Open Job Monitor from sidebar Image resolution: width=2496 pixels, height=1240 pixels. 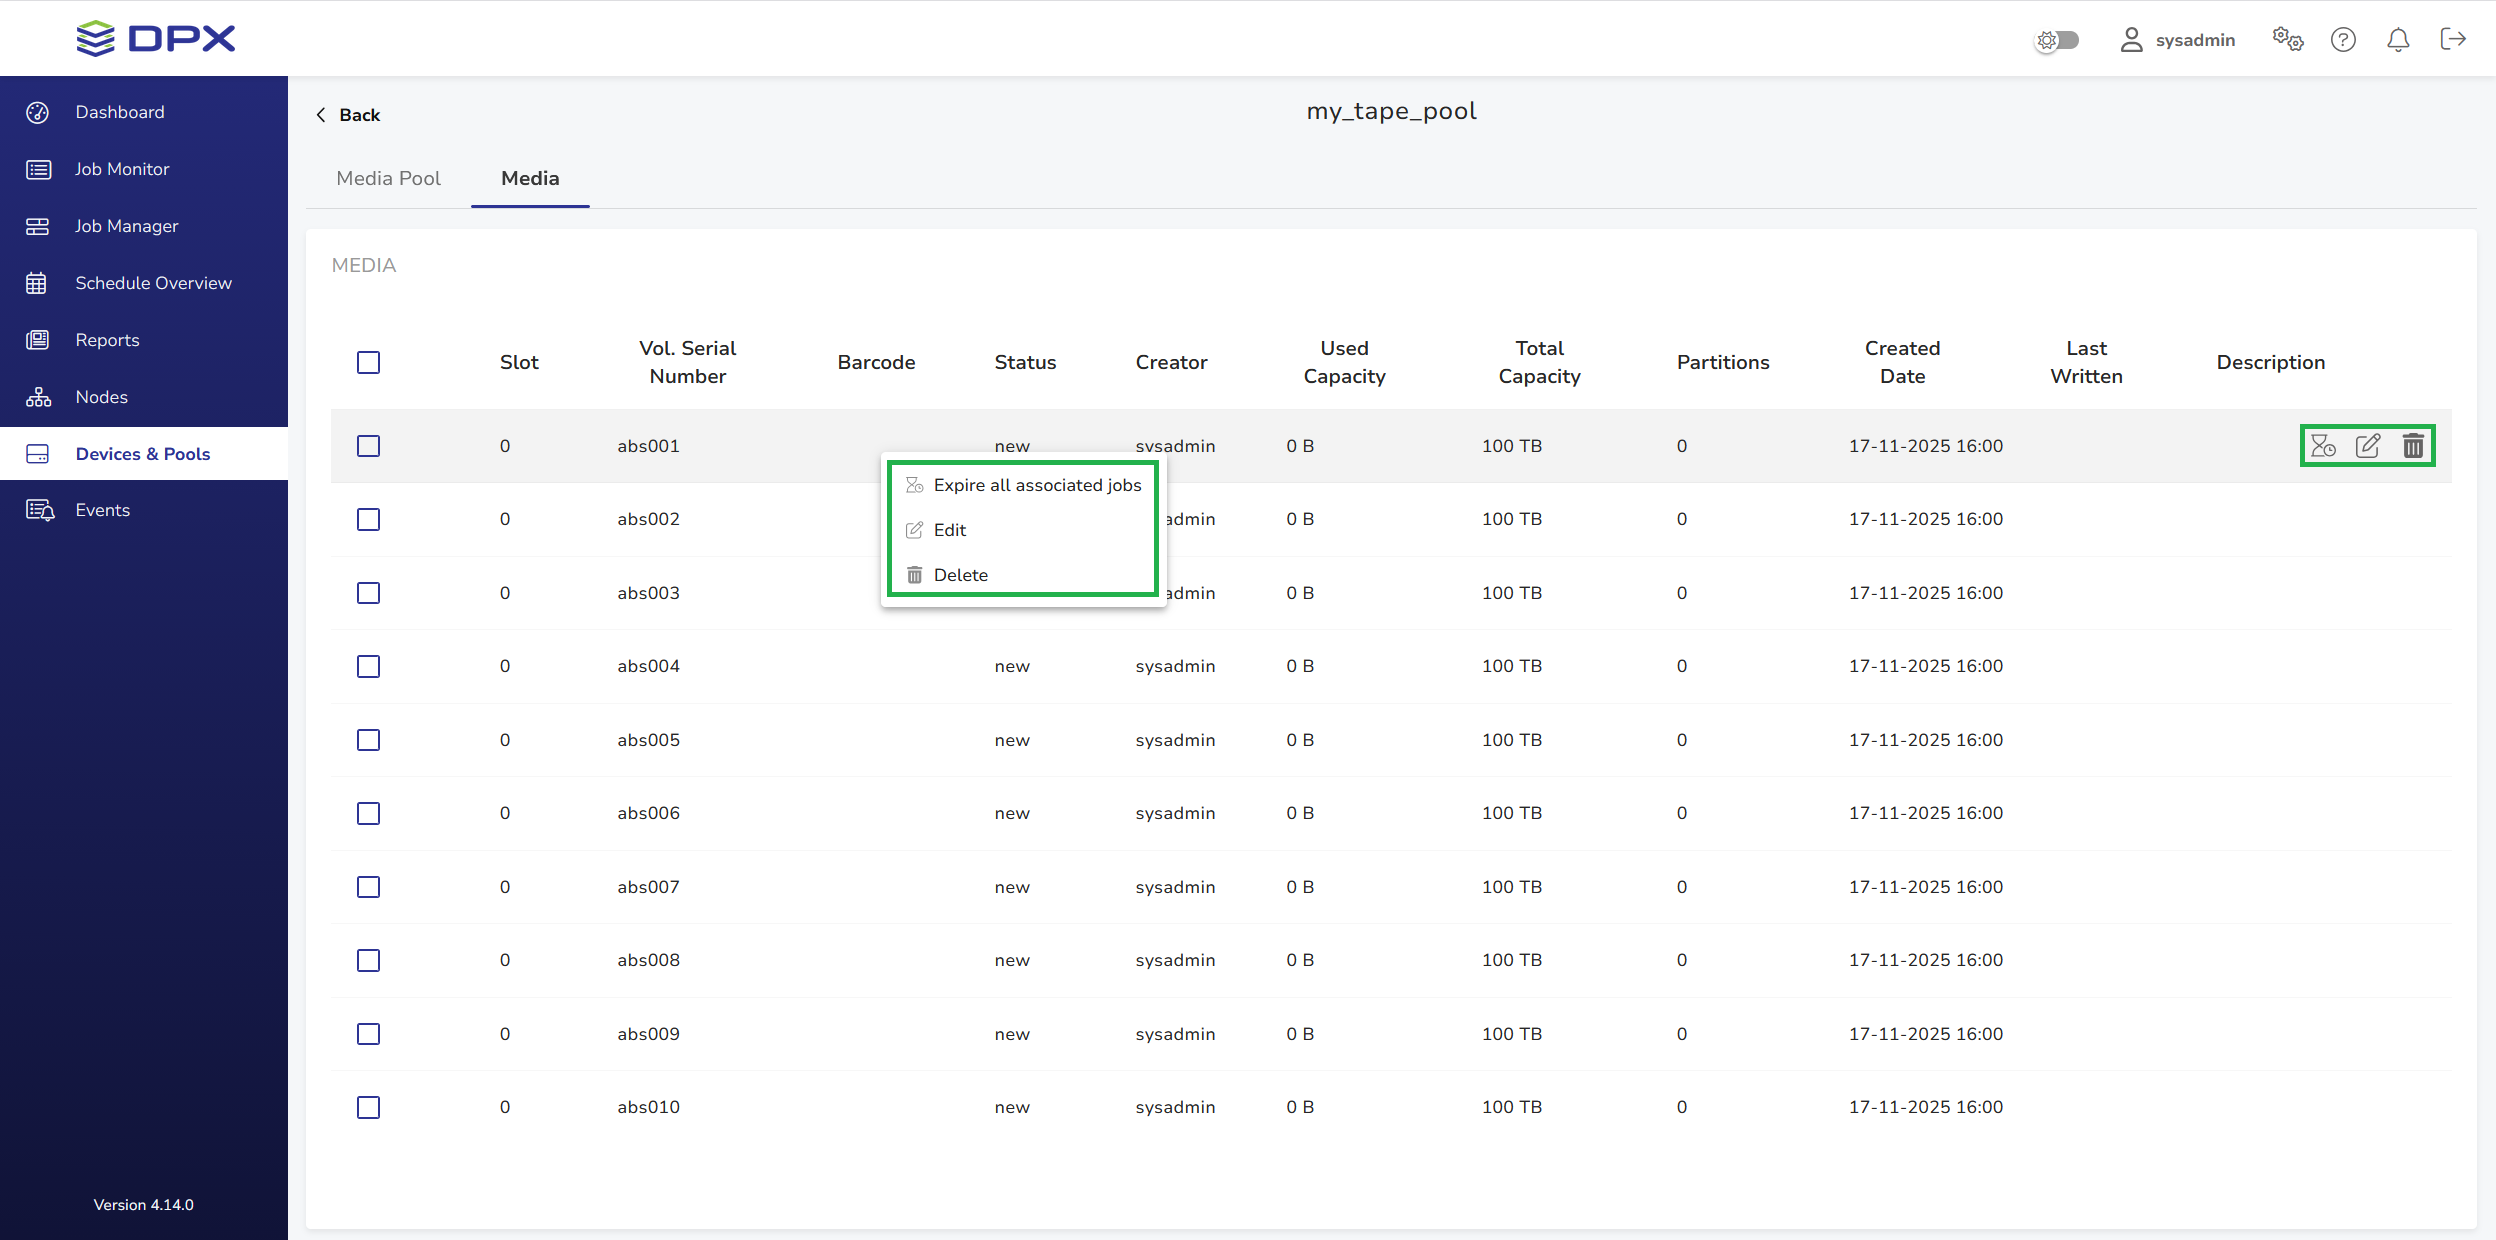coord(122,169)
